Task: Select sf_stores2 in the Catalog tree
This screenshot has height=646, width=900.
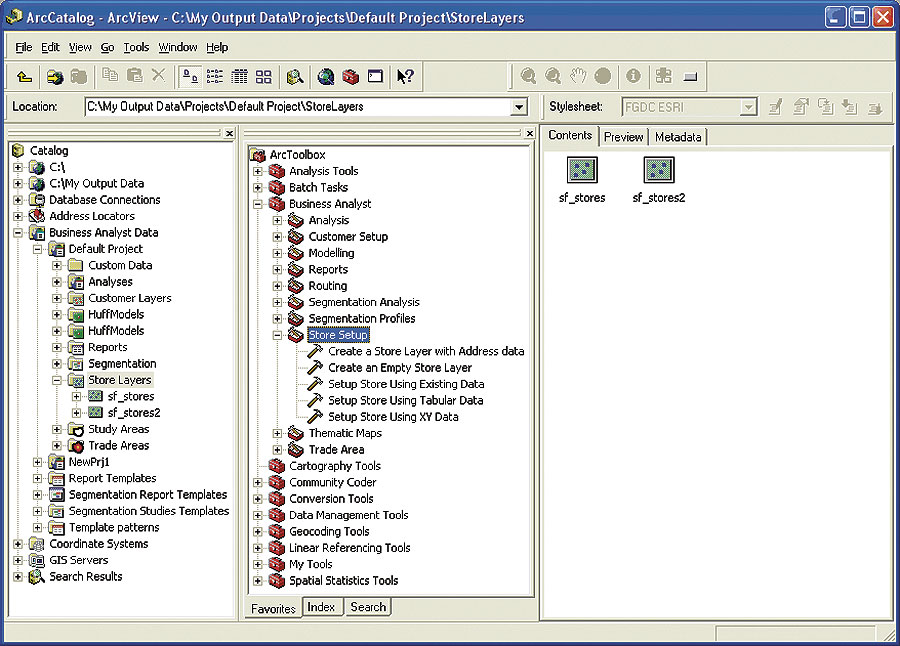Action: (x=134, y=413)
